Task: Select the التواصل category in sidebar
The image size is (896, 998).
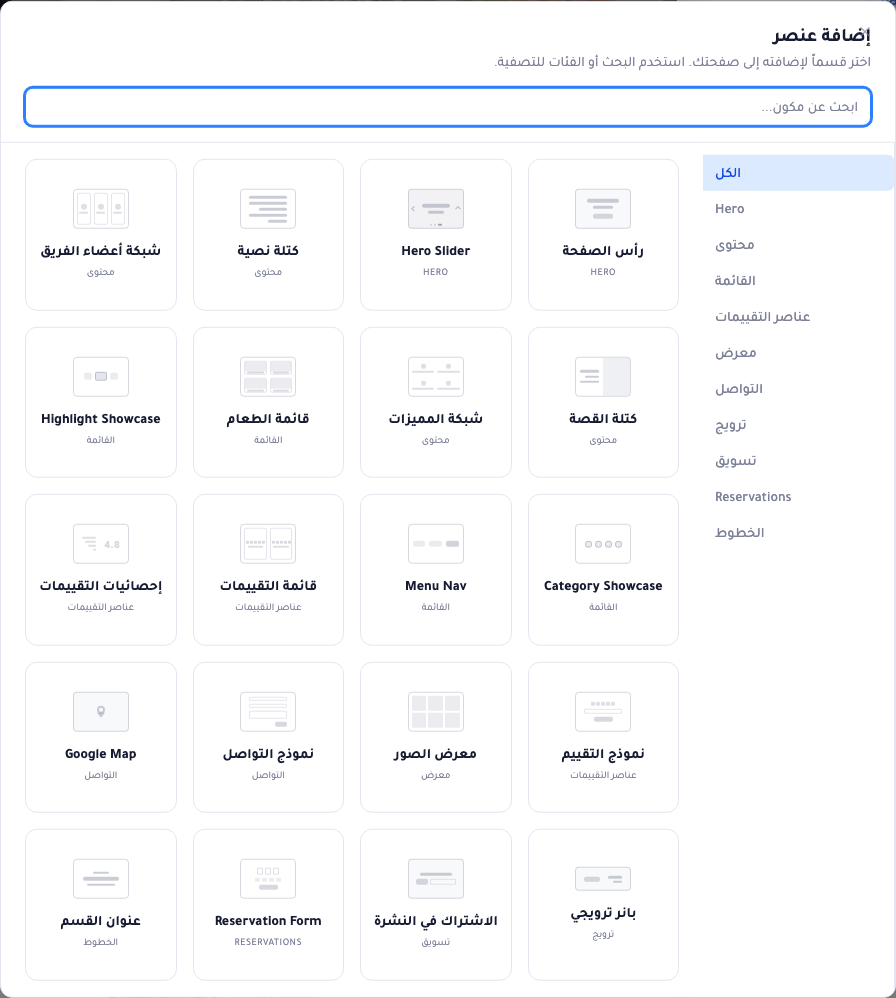Action: click(x=798, y=389)
